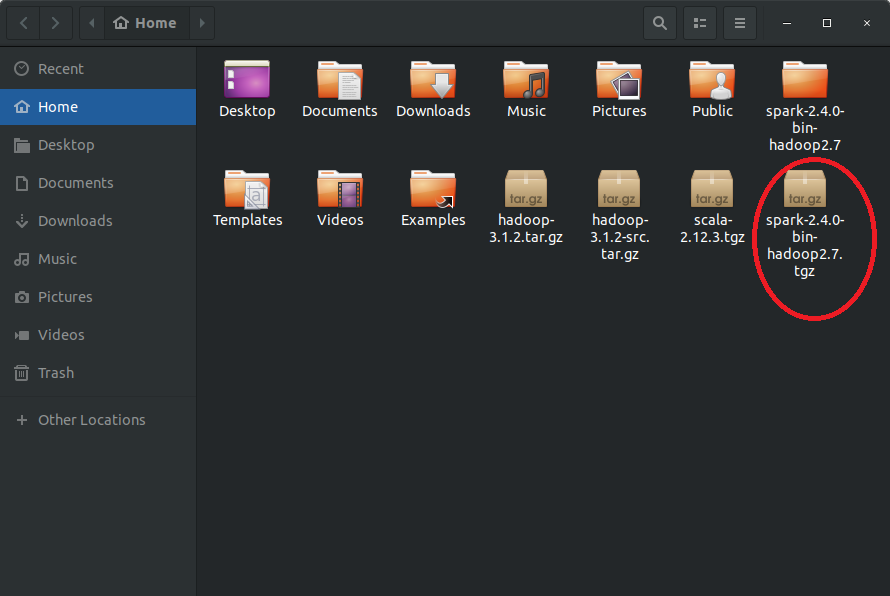This screenshot has width=890, height=596.
Task: Click the left path-bar chevron
Action: (x=92, y=23)
